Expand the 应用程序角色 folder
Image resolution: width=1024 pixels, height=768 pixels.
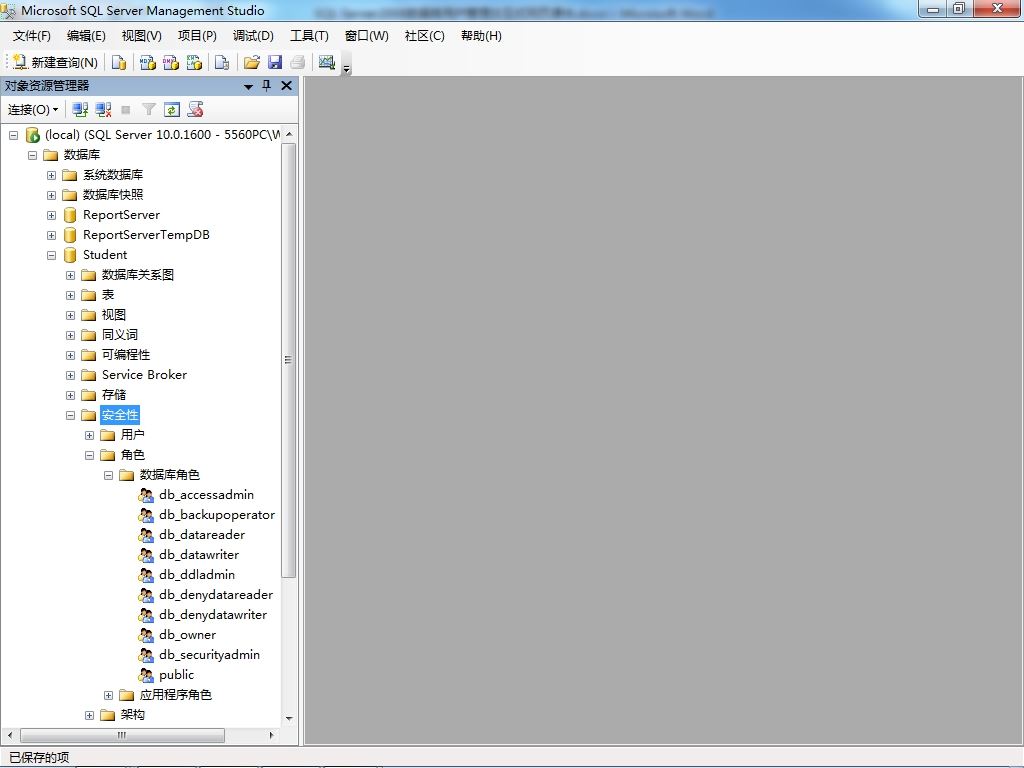pyautogui.click(x=108, y=696)
